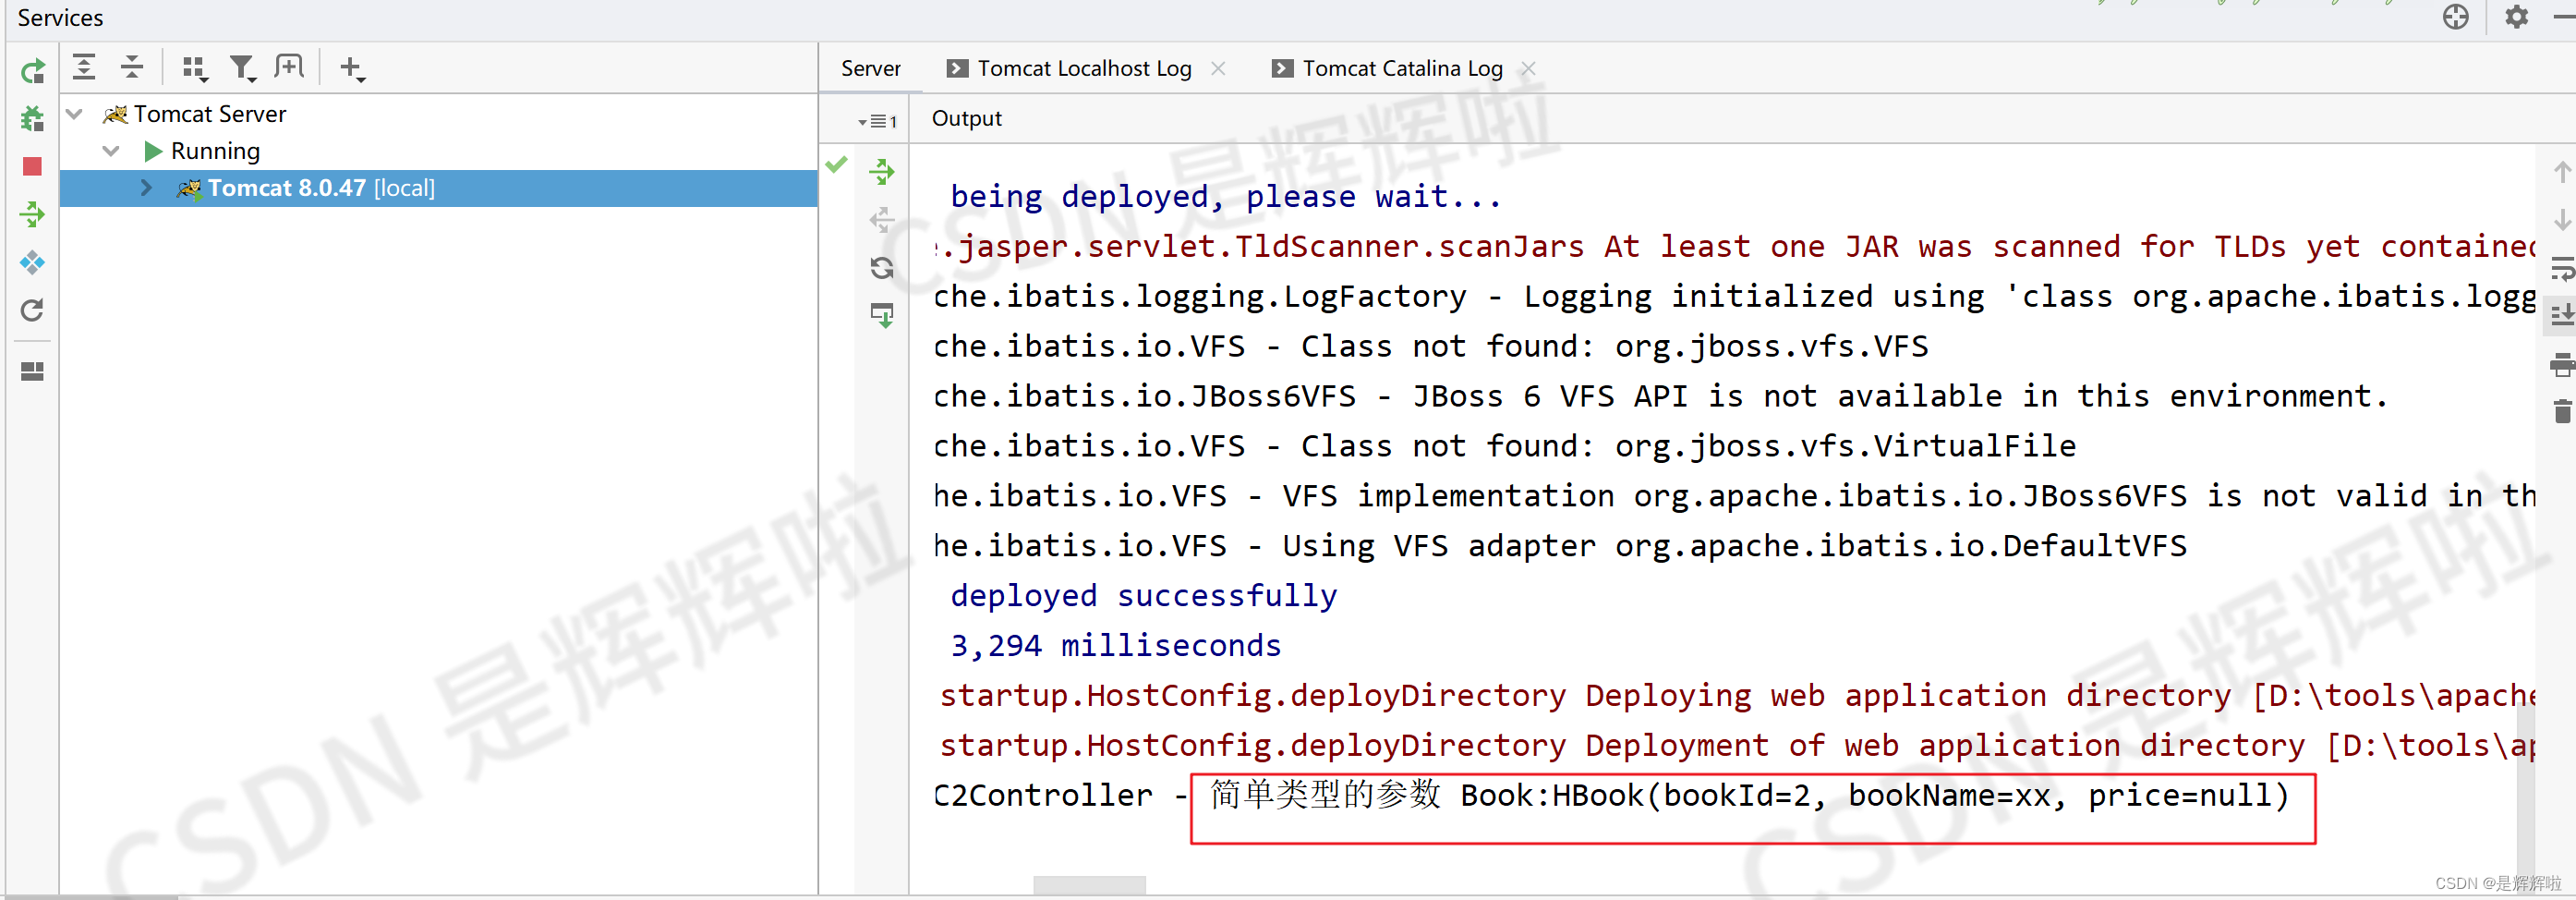
Task: Print the console output
Action: [2562, 366]
